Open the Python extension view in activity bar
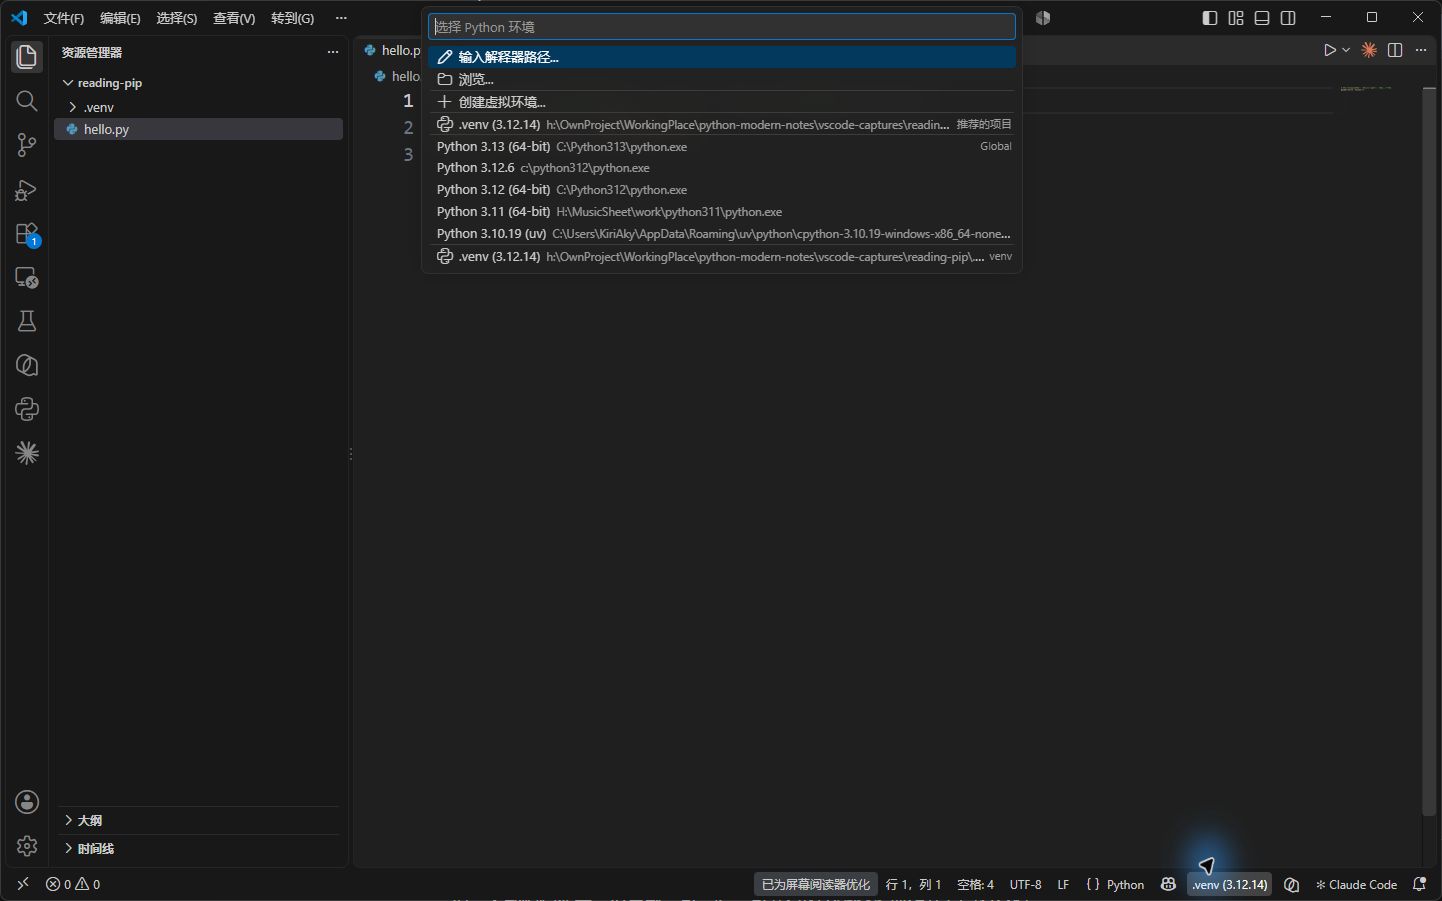 point(27,409)
